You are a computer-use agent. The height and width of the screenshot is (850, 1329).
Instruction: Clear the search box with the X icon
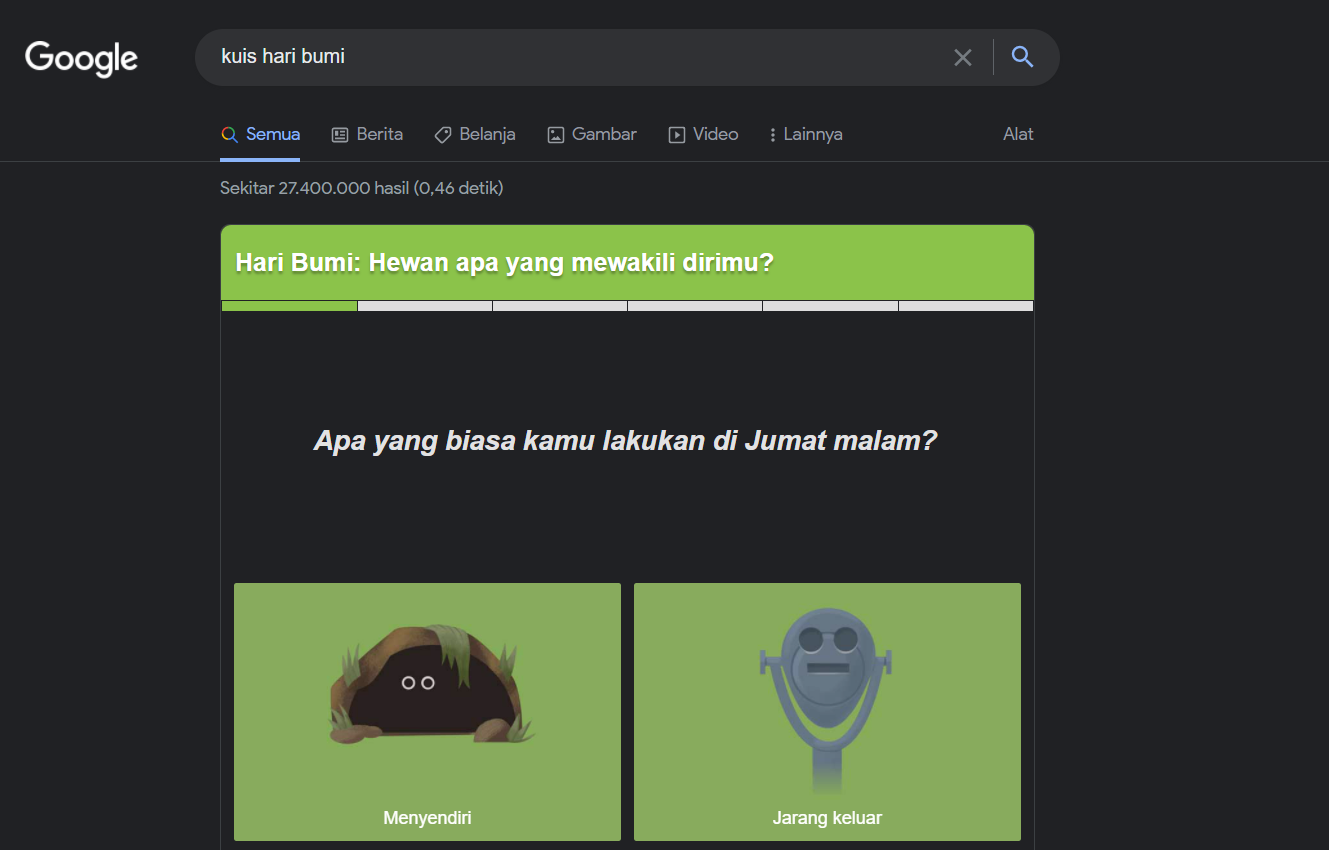tap(963, 57)
